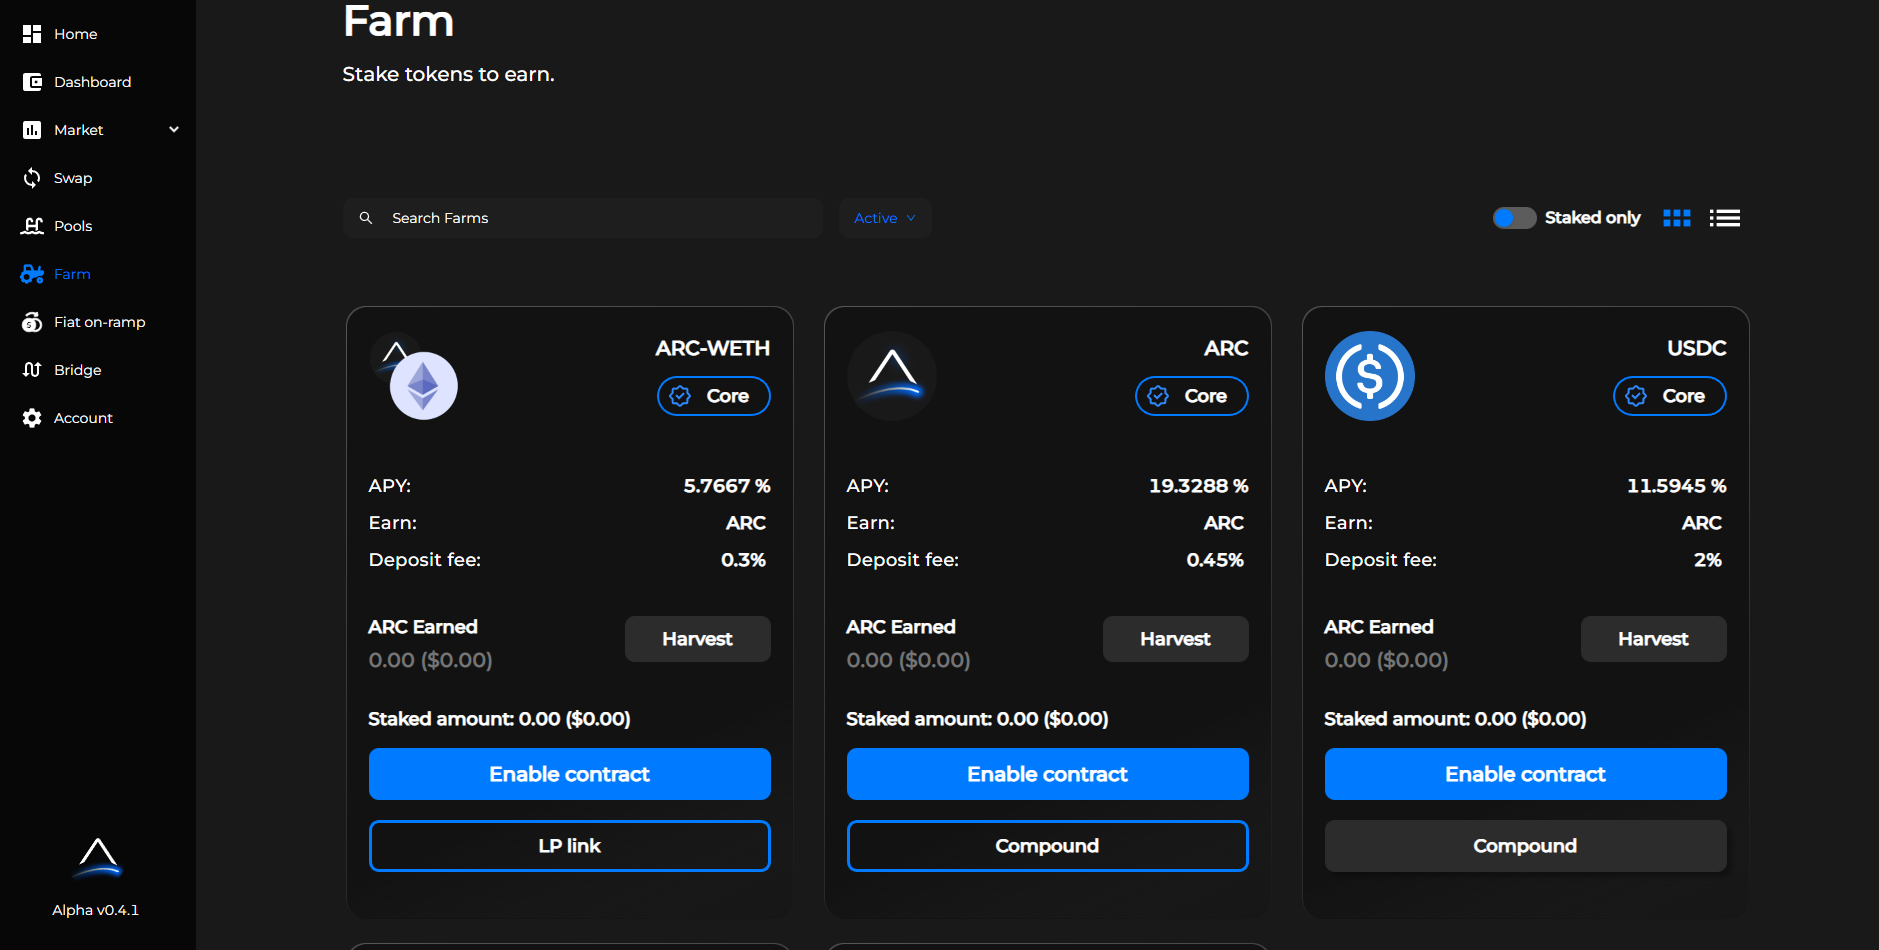Screen dimensions: 1879x950
Task: Click the Bridge icon in sidebar
Action: [32, 370]
